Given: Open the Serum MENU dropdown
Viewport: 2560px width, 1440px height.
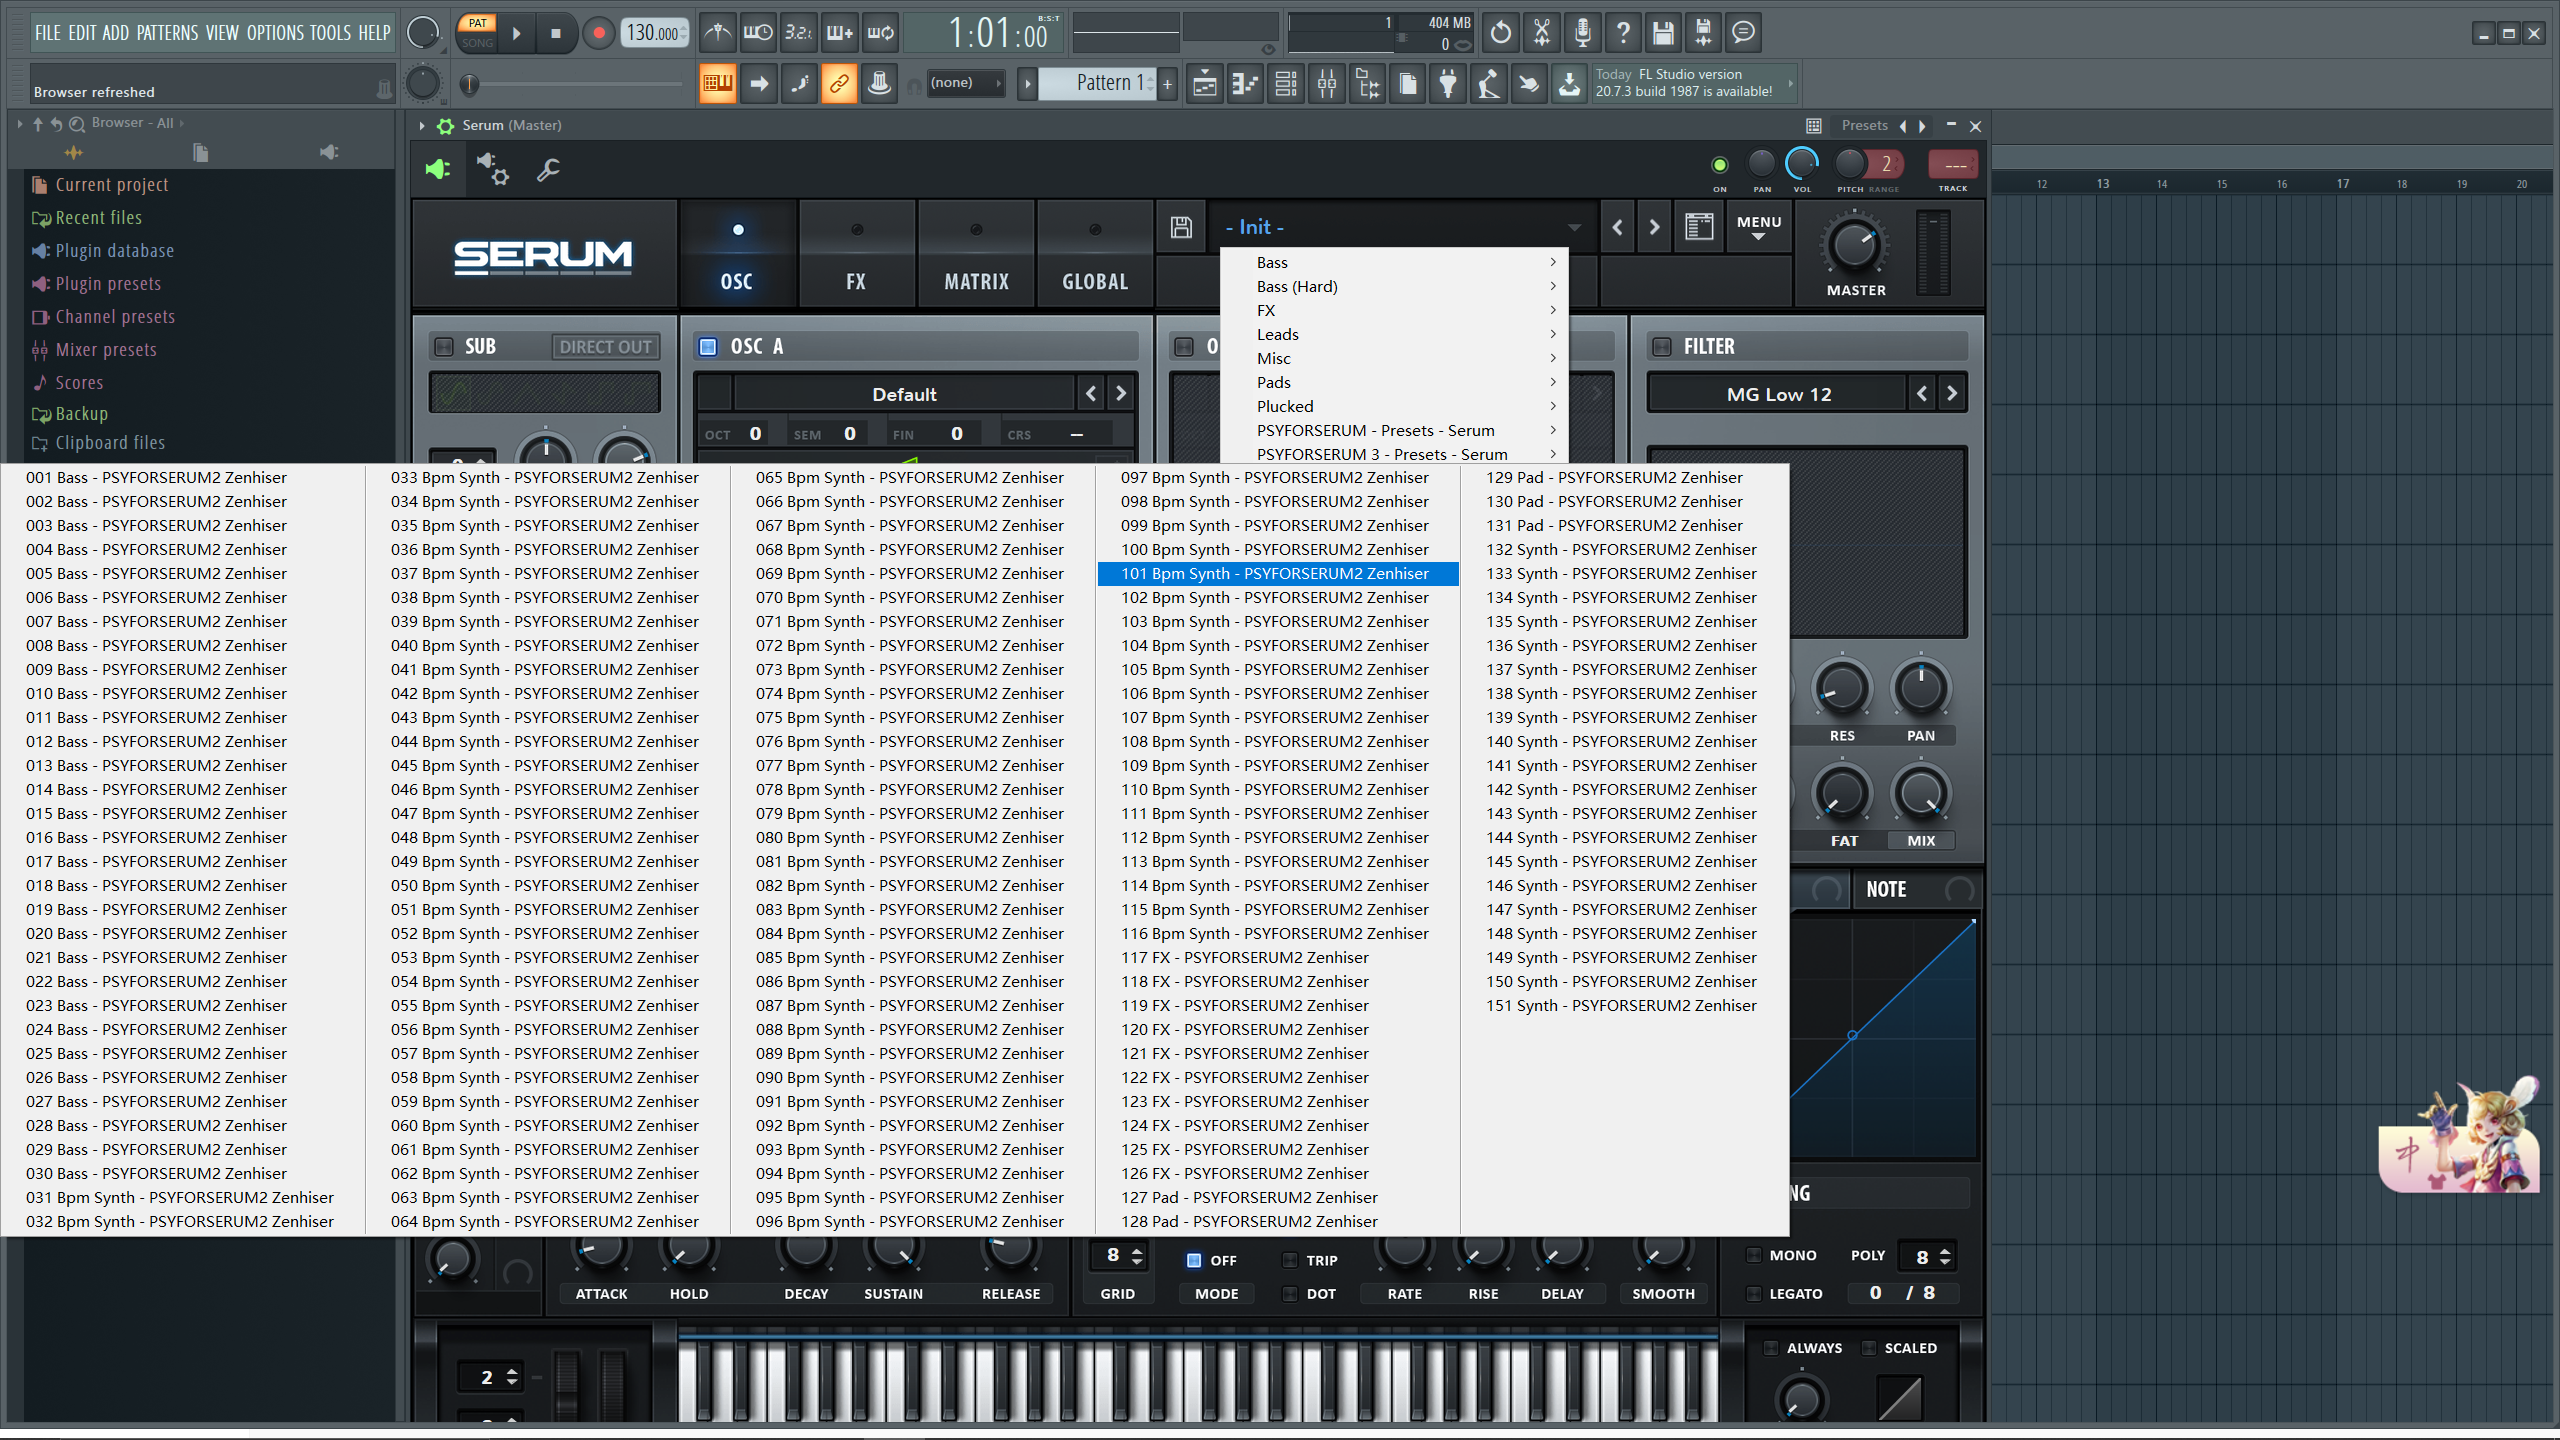Looking at the screenshot, I should point(1758,227).
